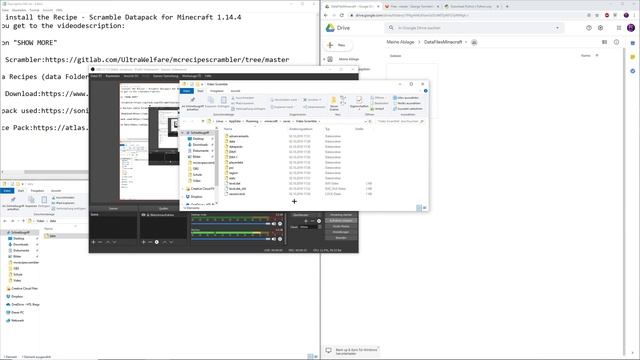Open the Google apps grid icon

pos(619,28)
